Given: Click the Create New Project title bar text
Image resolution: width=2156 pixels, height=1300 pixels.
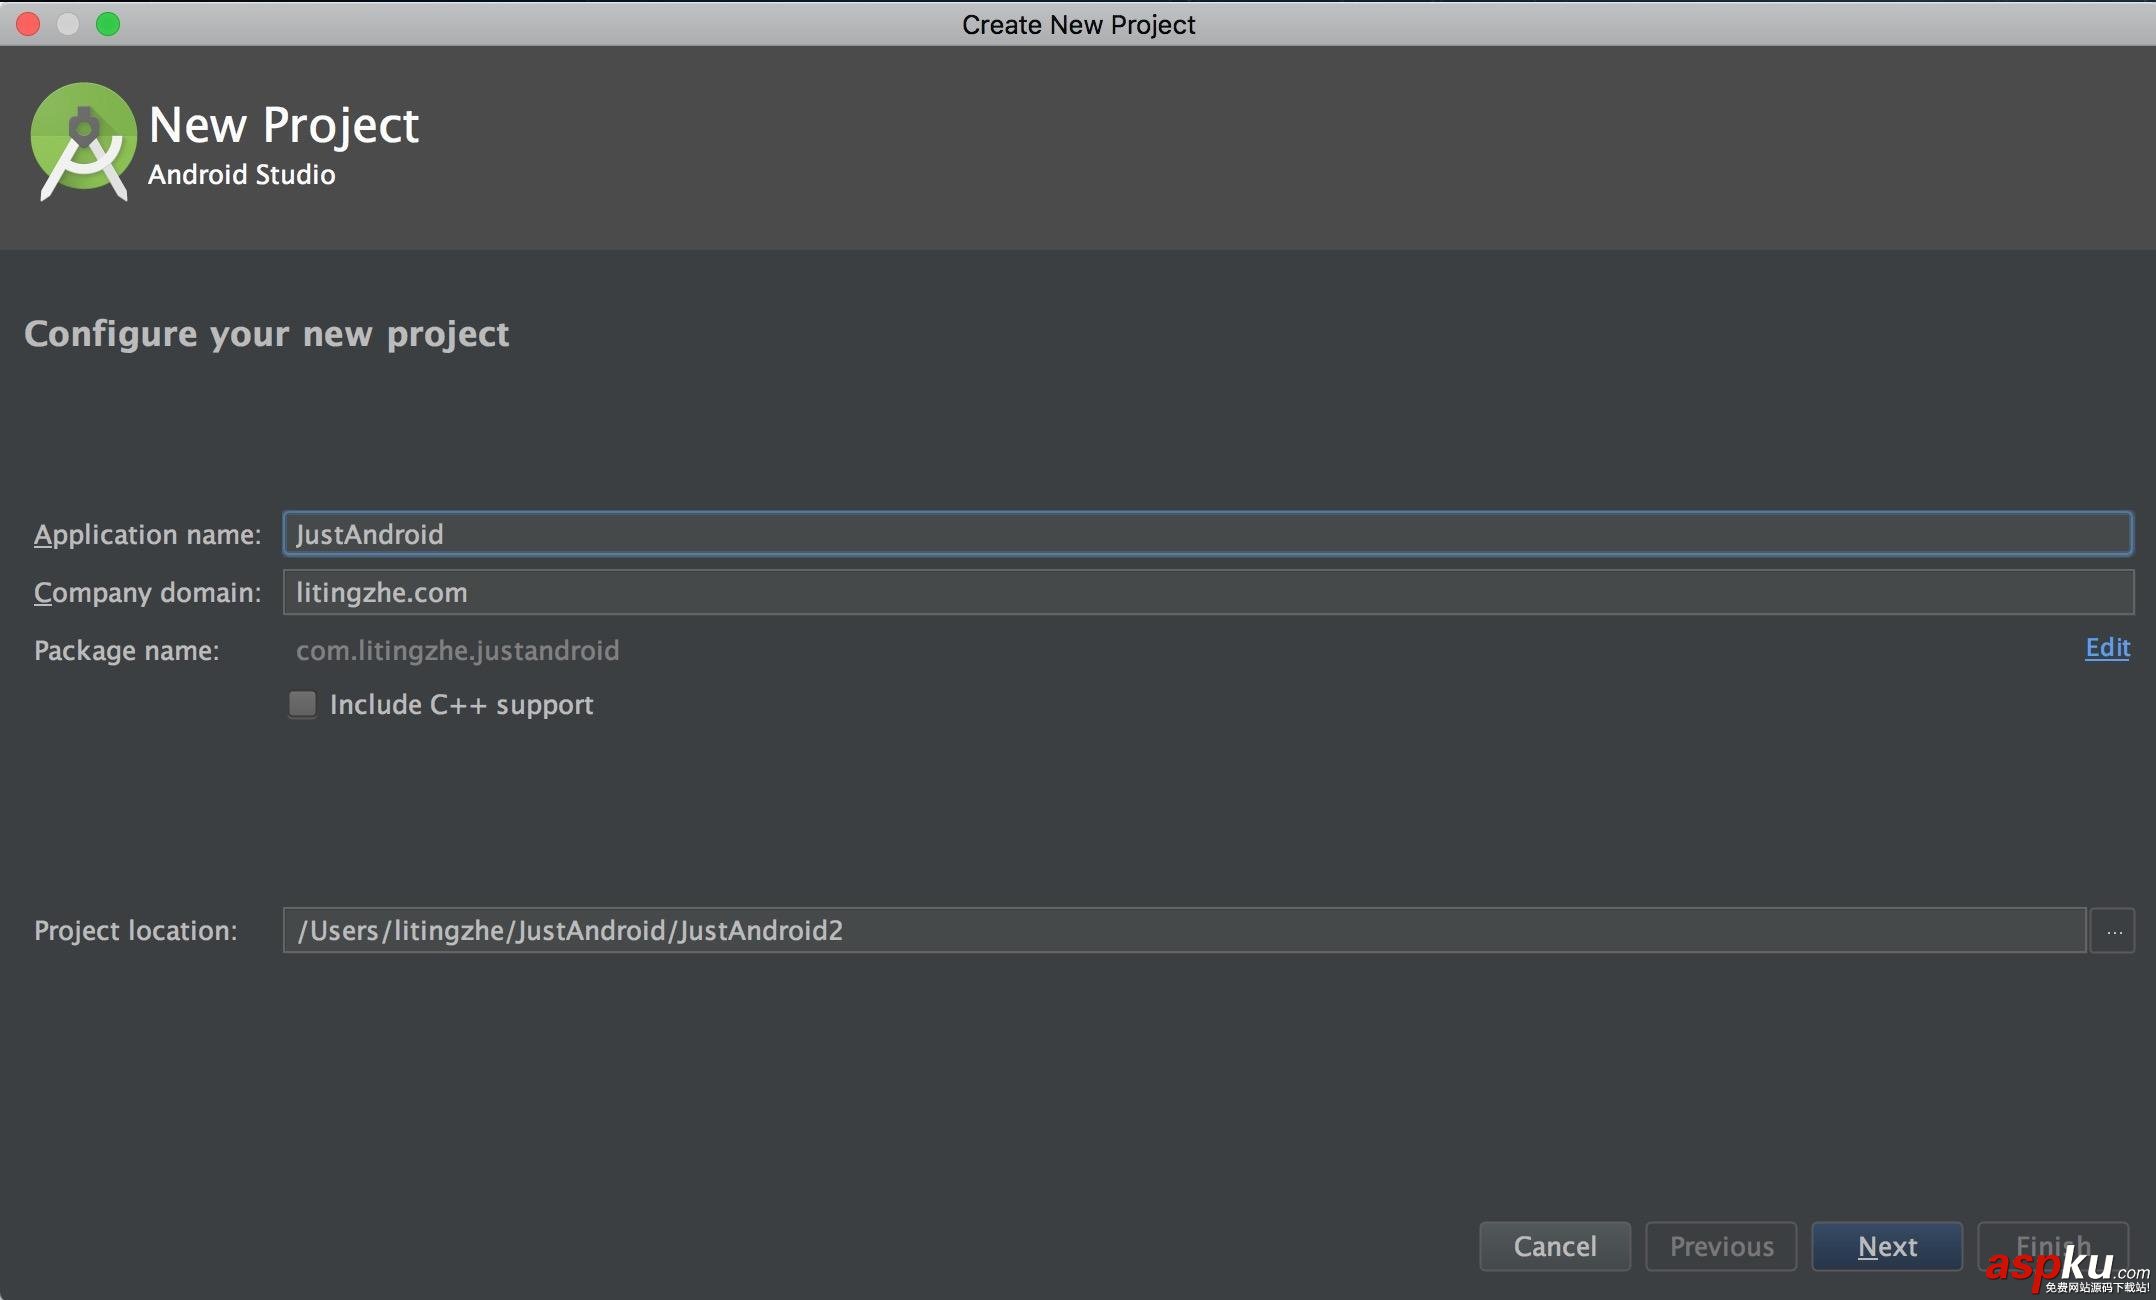Looking at the screenshot, I should coord(1078,24).
